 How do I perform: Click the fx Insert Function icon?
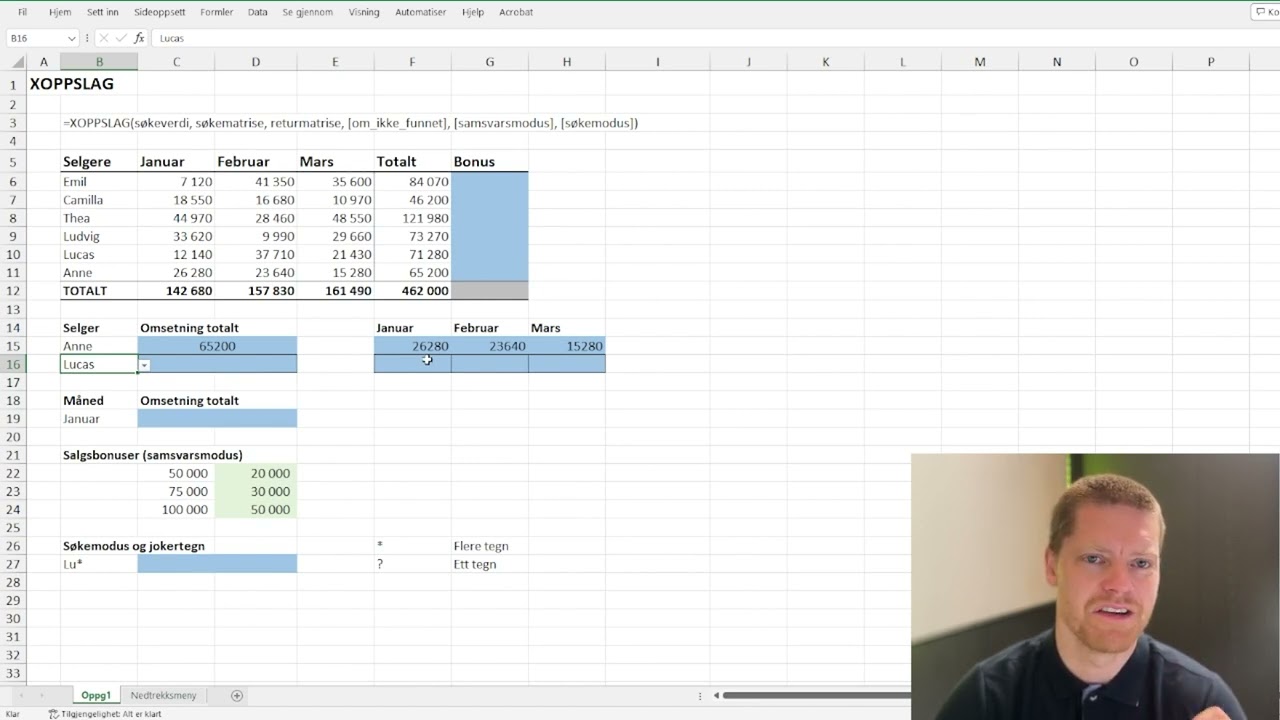pyautogui.click(x=139, y=38)
